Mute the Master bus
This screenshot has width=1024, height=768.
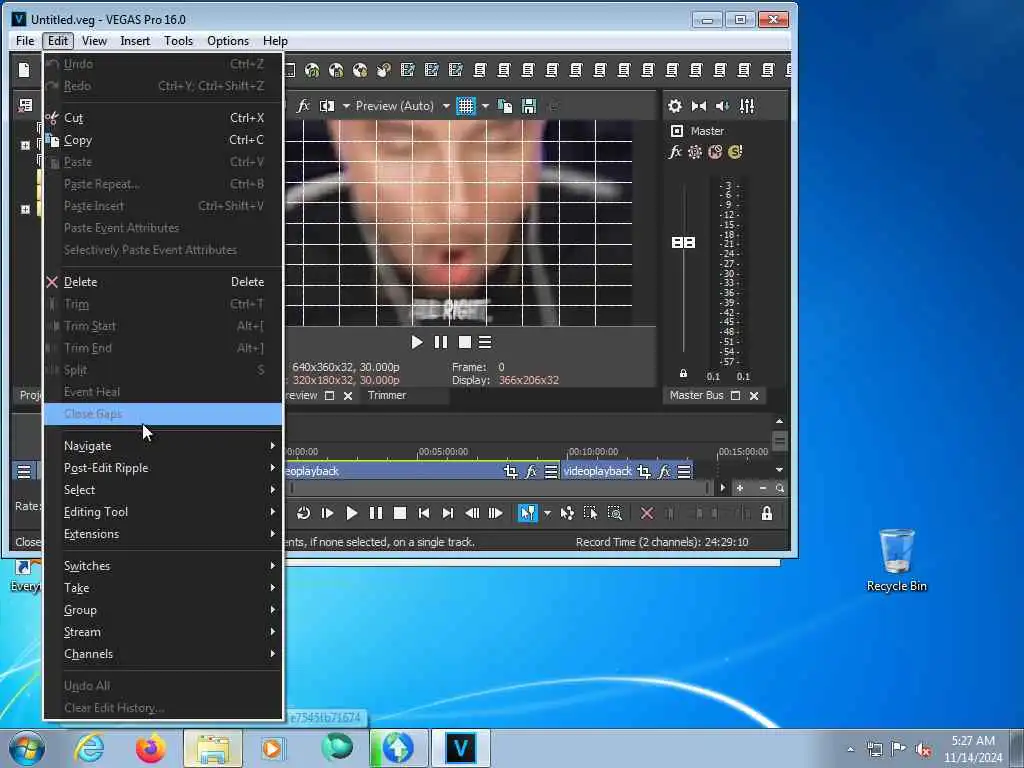pos(715,152)
